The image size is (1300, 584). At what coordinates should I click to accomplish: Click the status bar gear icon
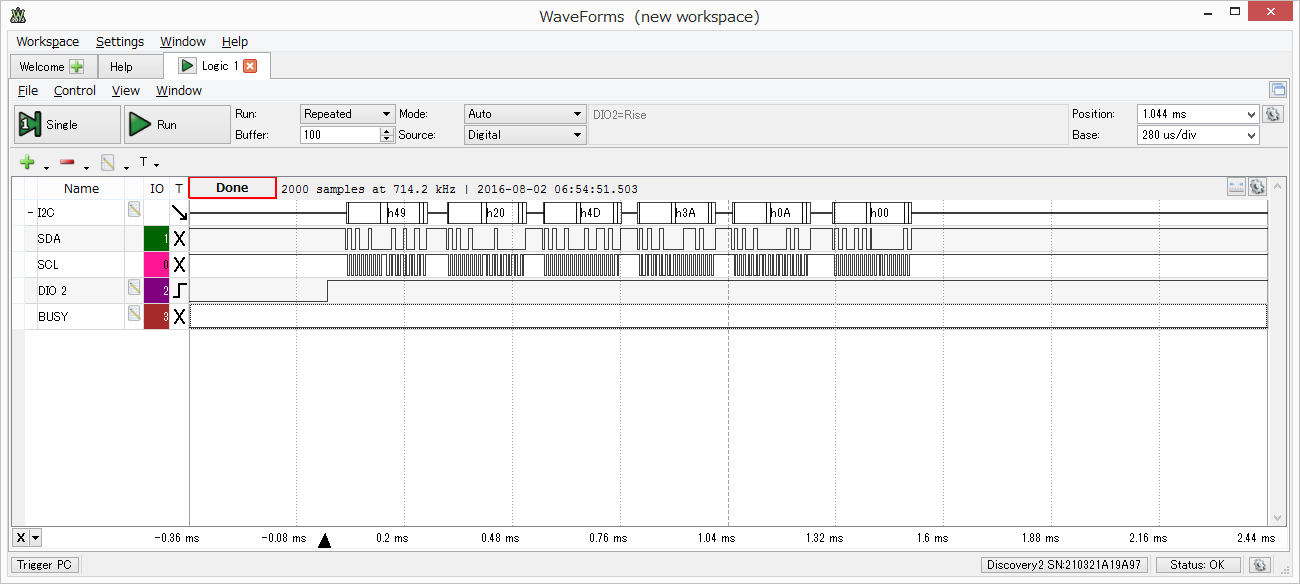tap(1261, 565)
